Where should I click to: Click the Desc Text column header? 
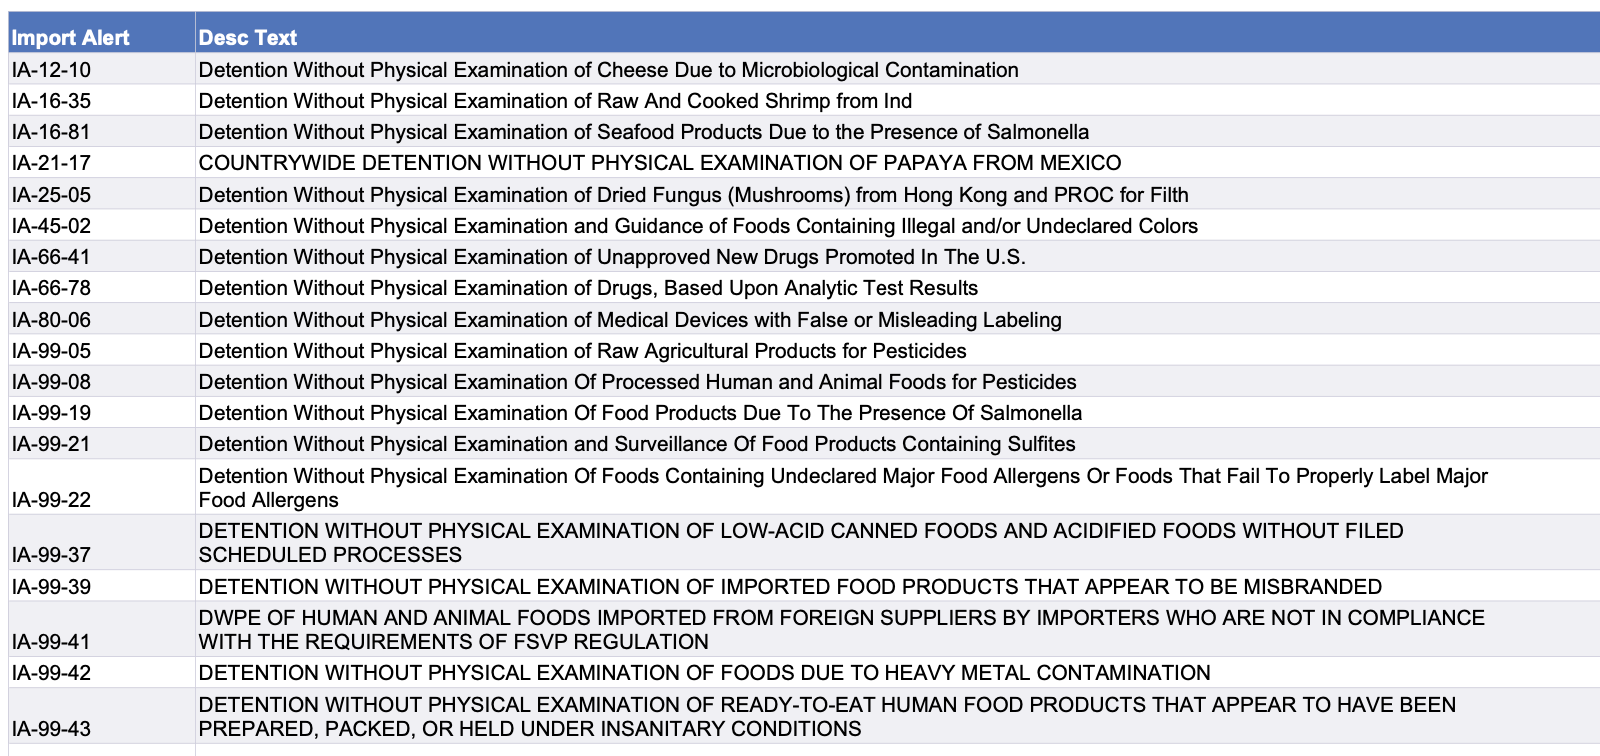click(x=248, y=38)
